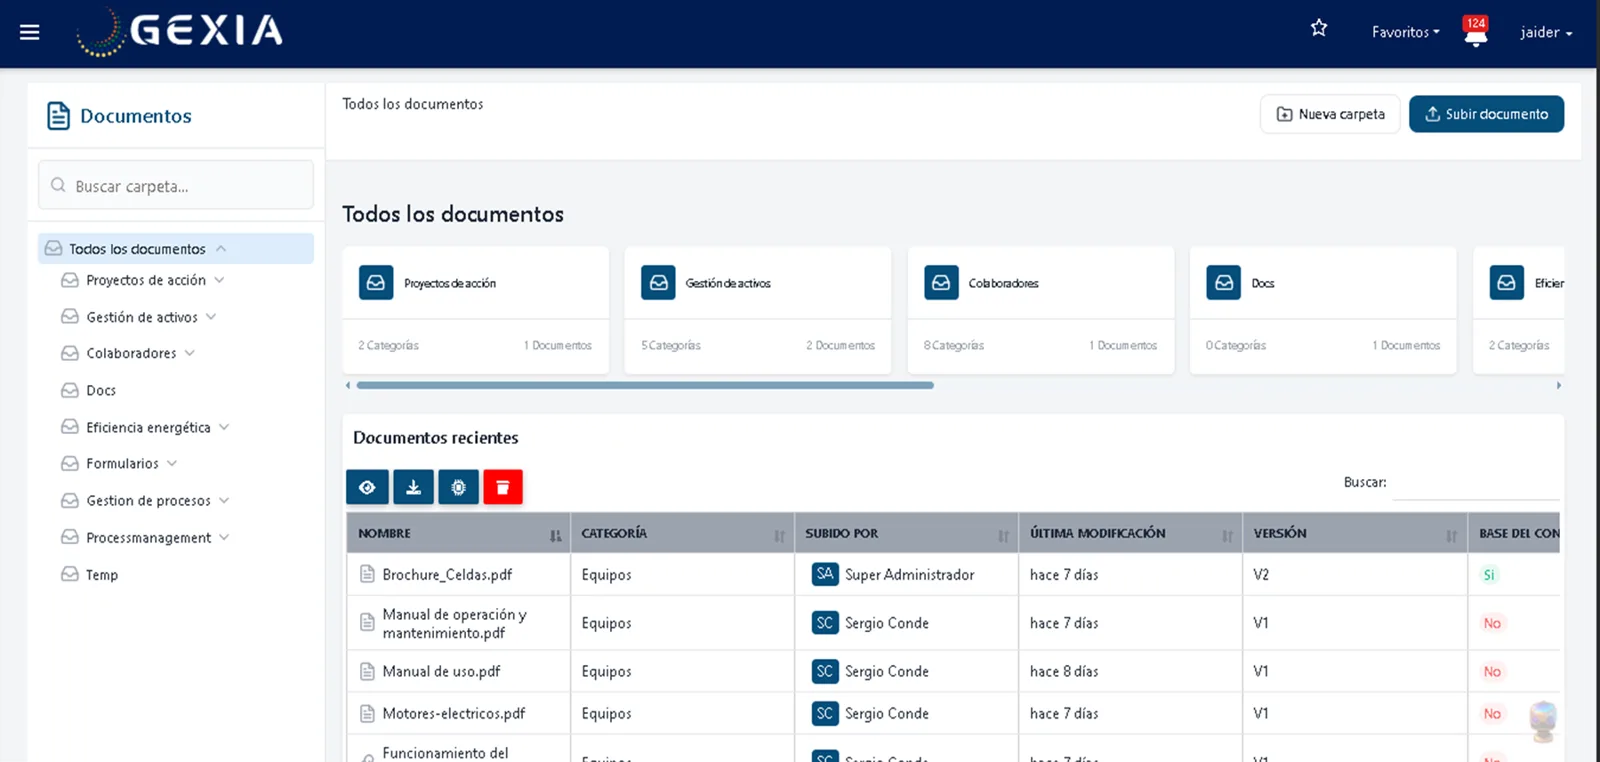The width and height of the screenshot is (1600, 762).
Task: Open the jaider user menu
Action: click(x=1546, y=32)
